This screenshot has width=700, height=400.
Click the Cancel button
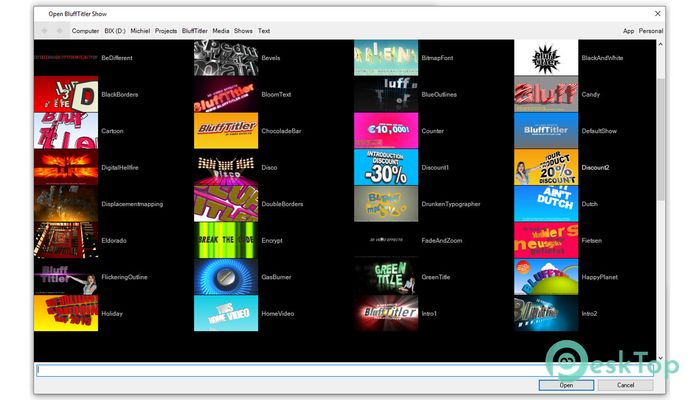click(625, 385)
